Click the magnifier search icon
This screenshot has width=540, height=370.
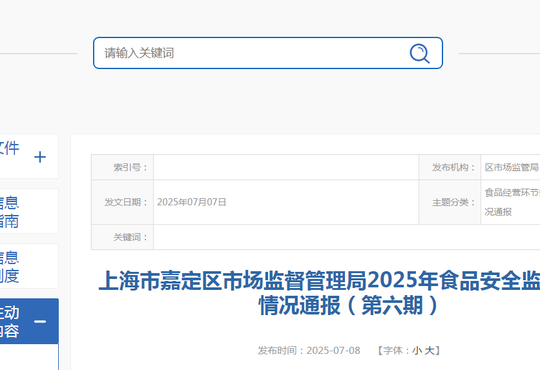[x=419, y=53]
